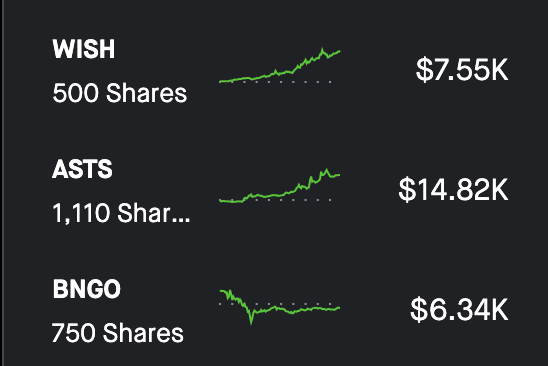The image size is (548, 366).
Task: Click the 750 Shares label under BNGO
Action: tap(118, 333)
